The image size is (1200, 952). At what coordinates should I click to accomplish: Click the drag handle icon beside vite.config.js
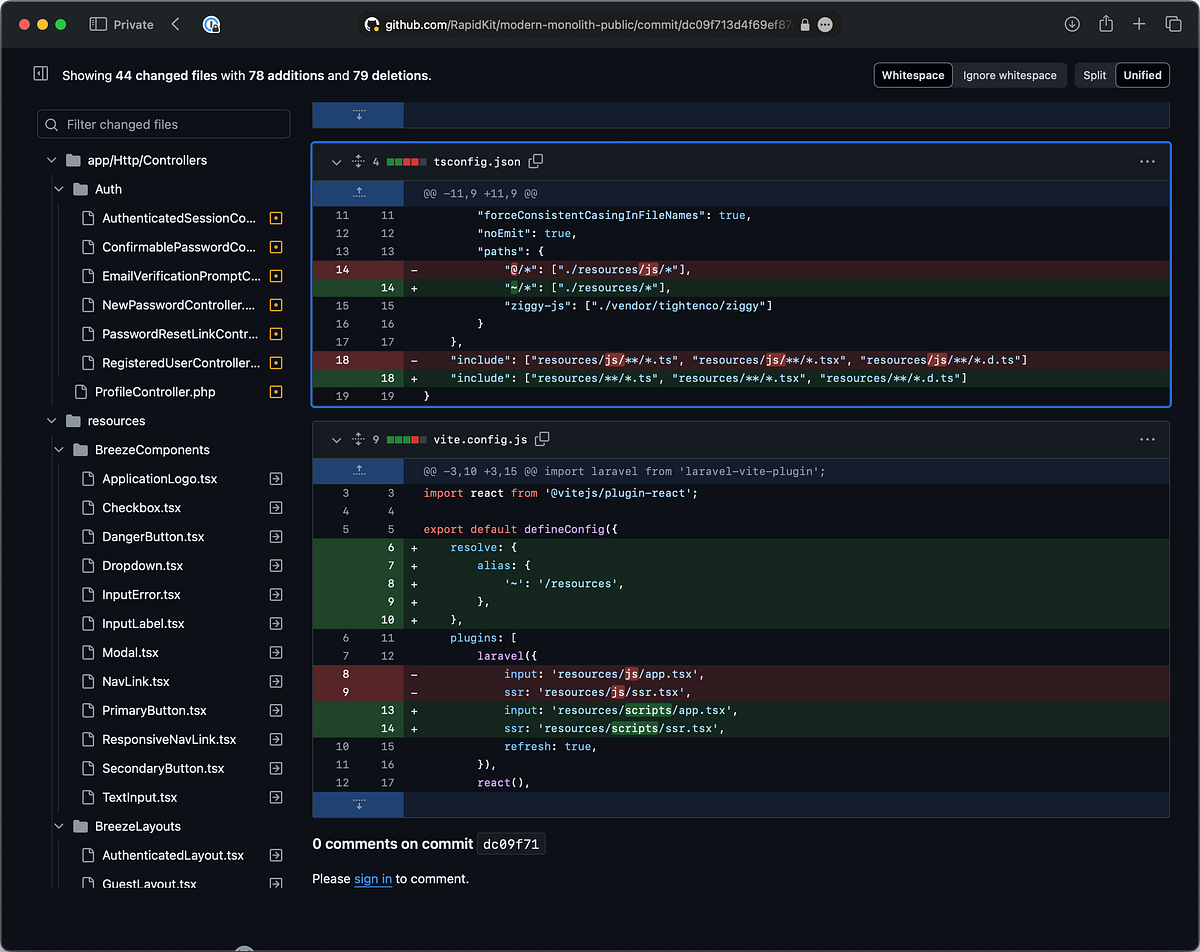coord(357,438)
